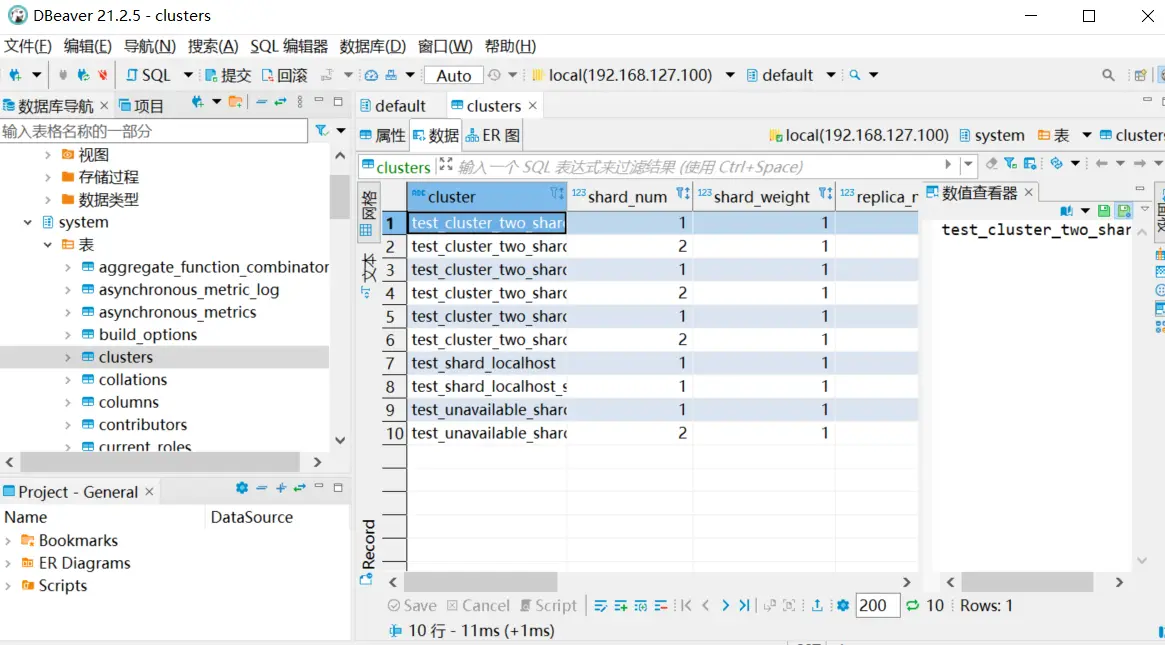Switch to the 网格 grid view side tab
Screen dimensions: 1165x645
368,213
